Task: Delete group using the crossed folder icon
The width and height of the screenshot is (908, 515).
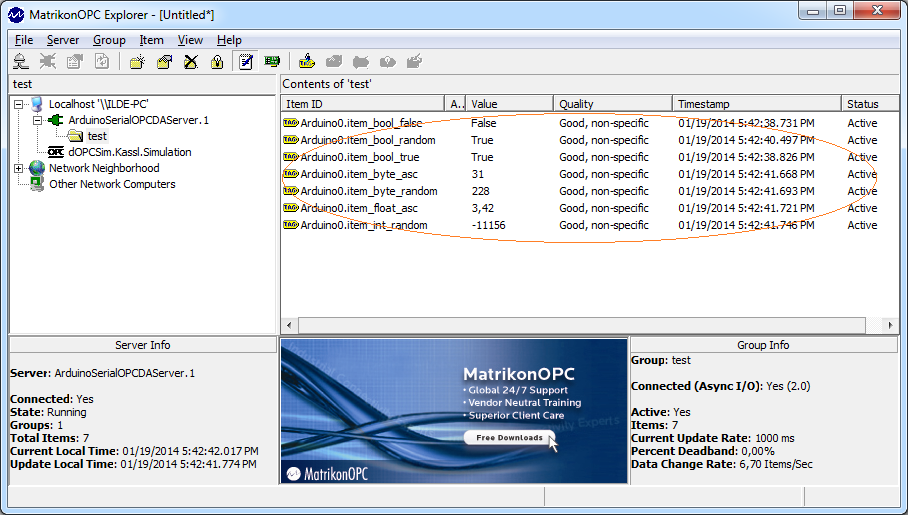Action: 191,61
